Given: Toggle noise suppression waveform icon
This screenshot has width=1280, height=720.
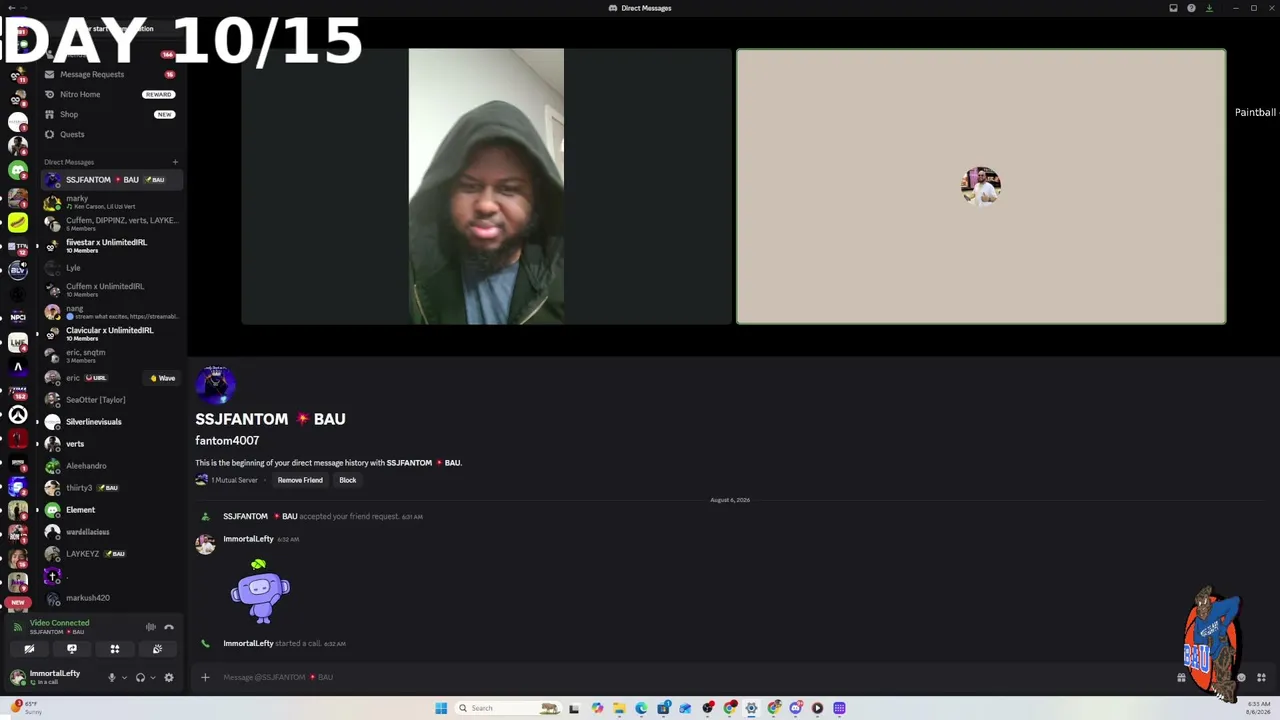Looking at the screenshot, I should [151, 627].
